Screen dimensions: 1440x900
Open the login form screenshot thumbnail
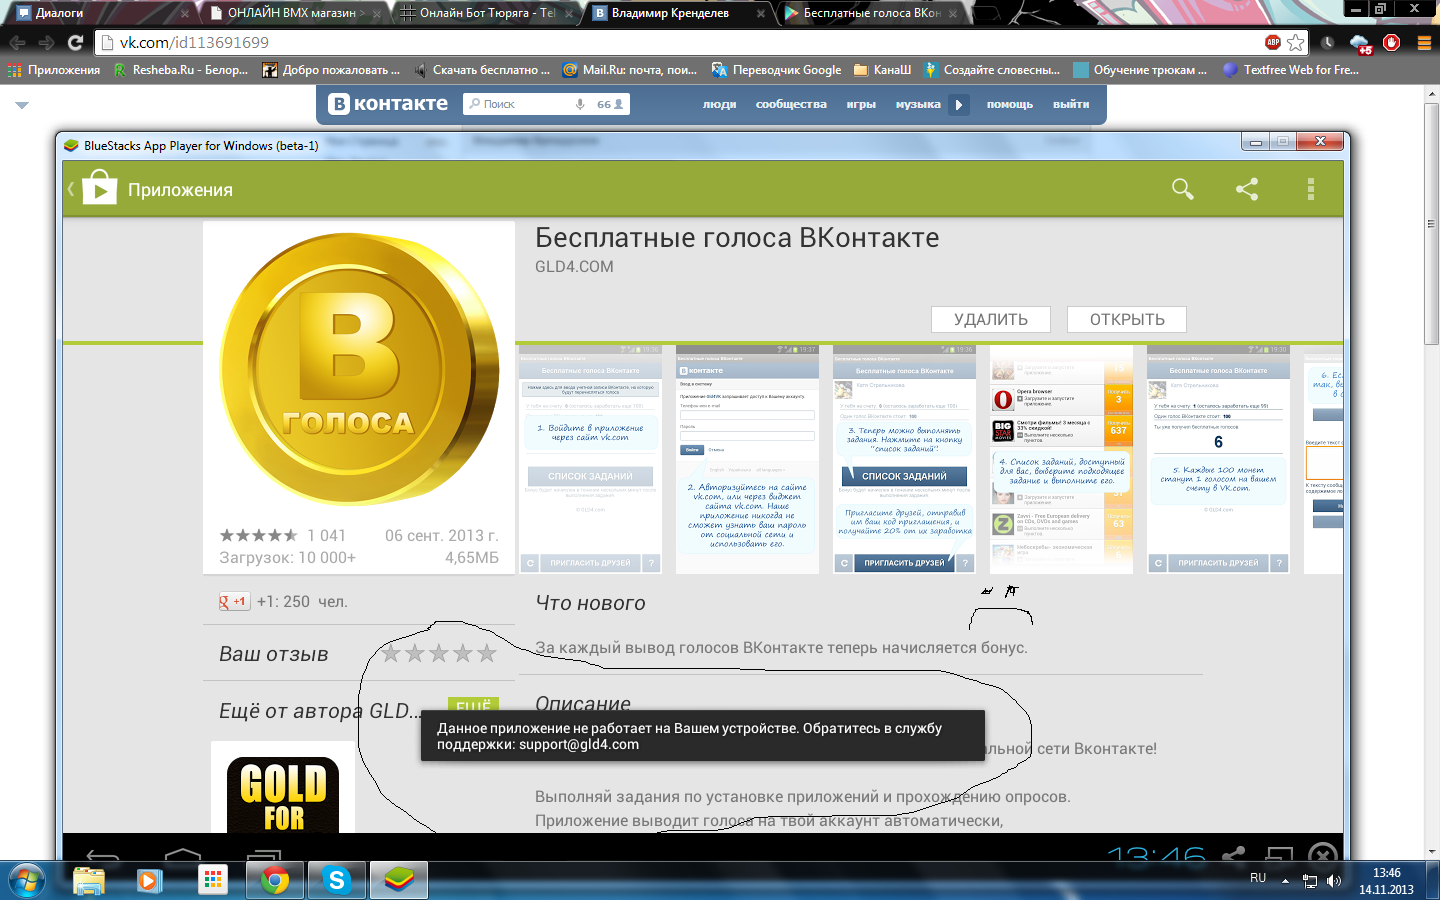click(x=747, y=460)
